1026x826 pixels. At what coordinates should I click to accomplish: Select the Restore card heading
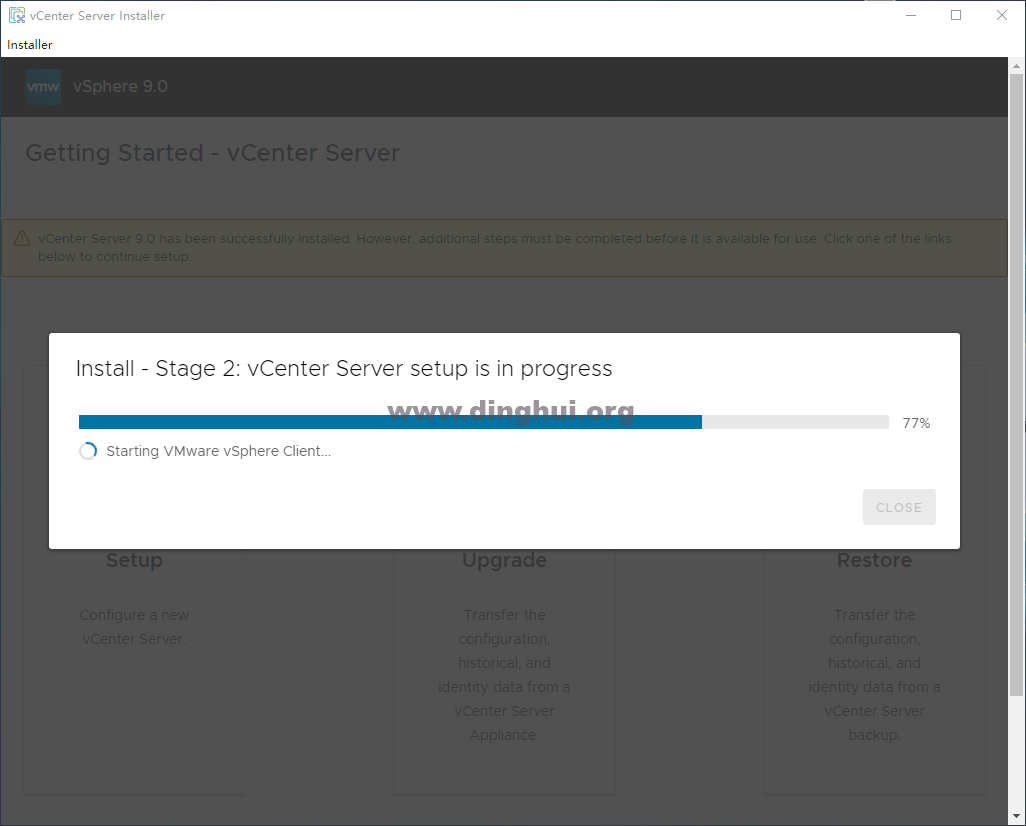click(x=874, y=560)
